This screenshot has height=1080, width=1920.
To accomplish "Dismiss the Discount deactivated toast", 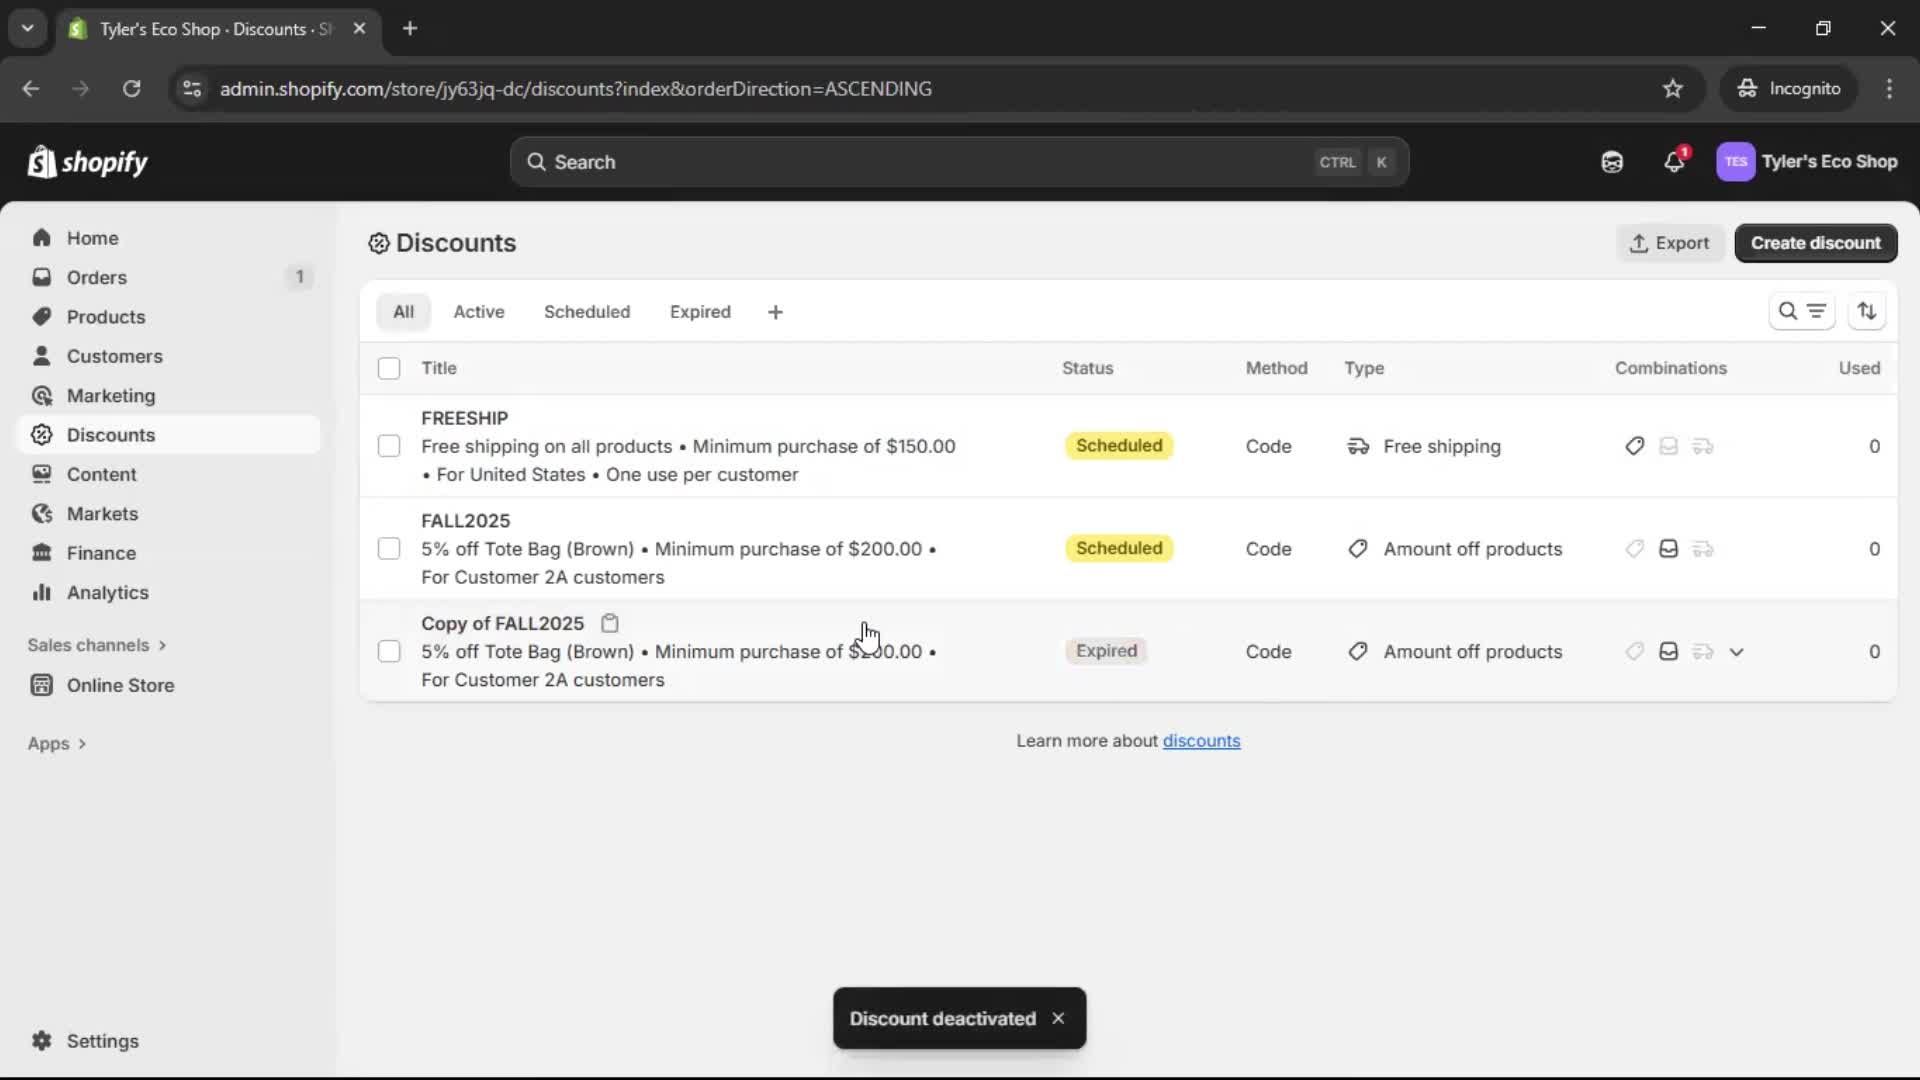I will [1058, 1018].
